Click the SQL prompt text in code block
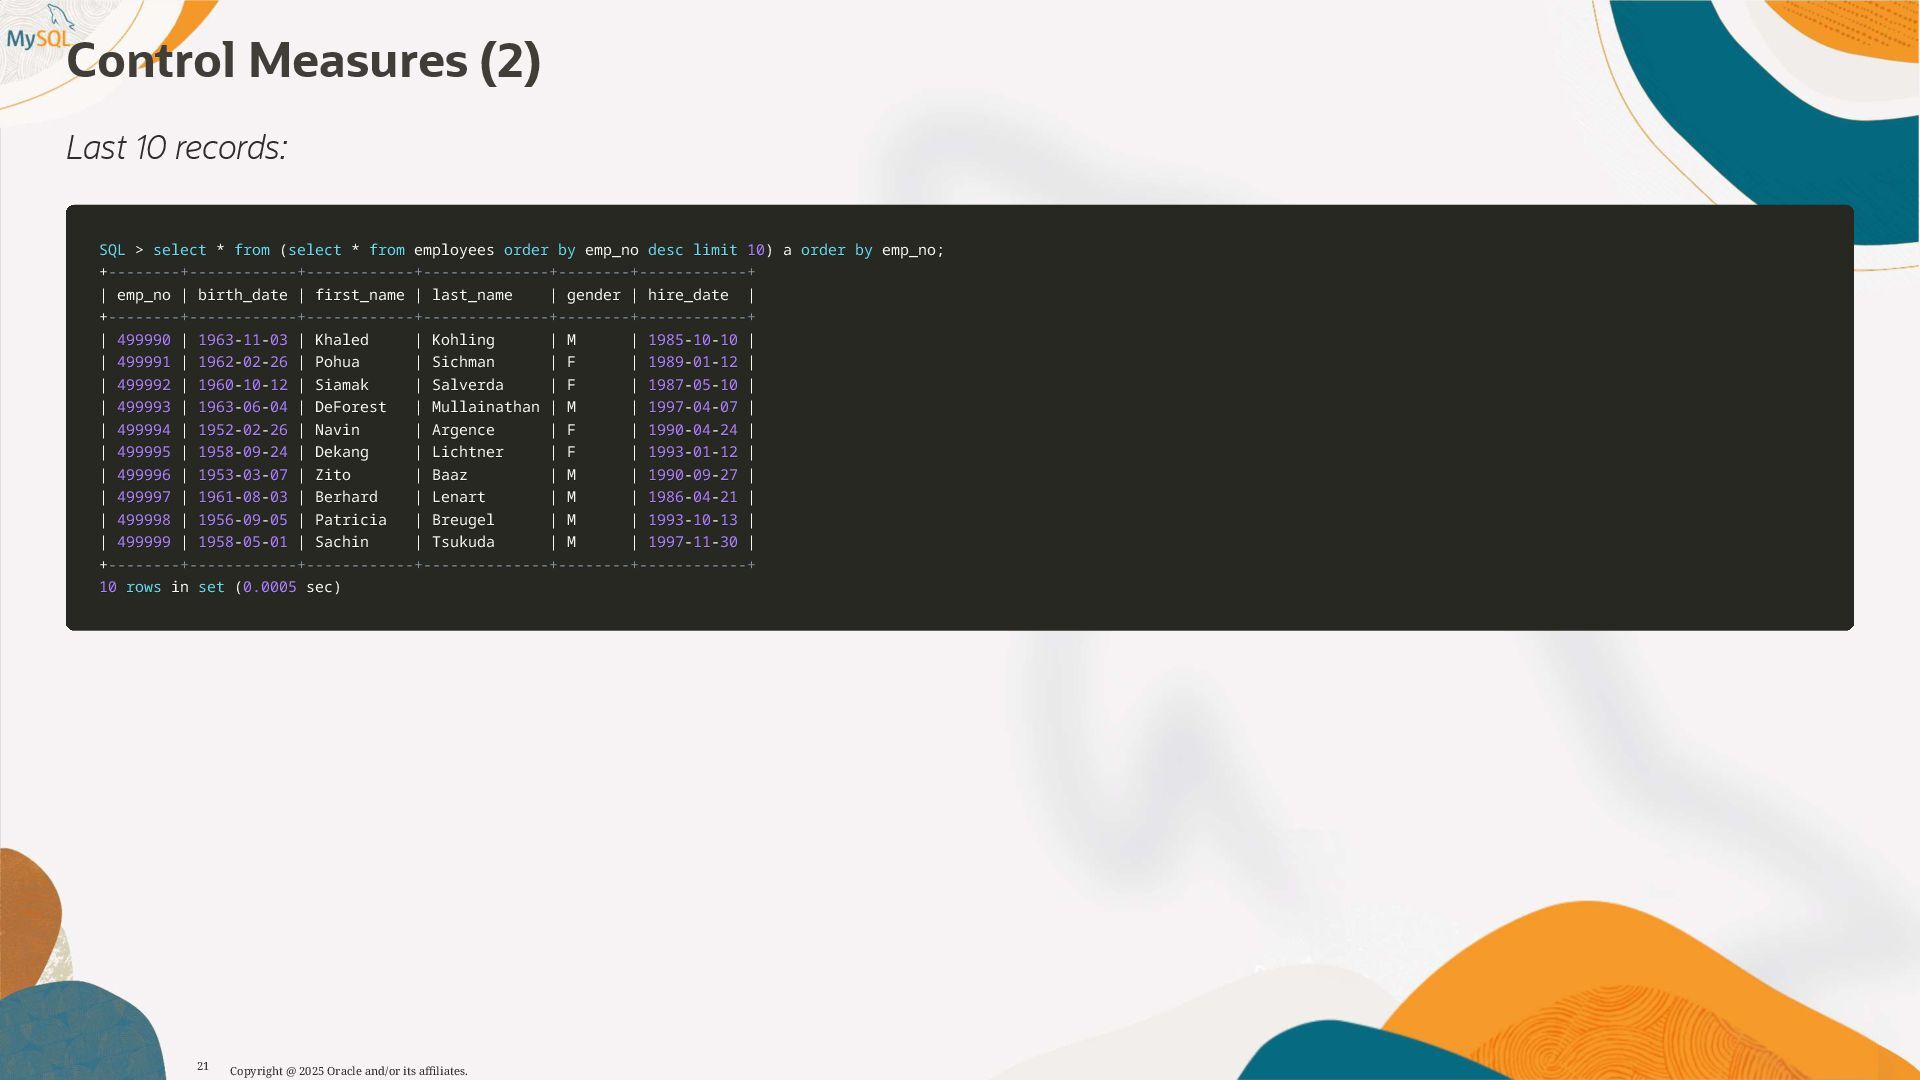Screen dimensions: 1920x1080 point(112,250)
